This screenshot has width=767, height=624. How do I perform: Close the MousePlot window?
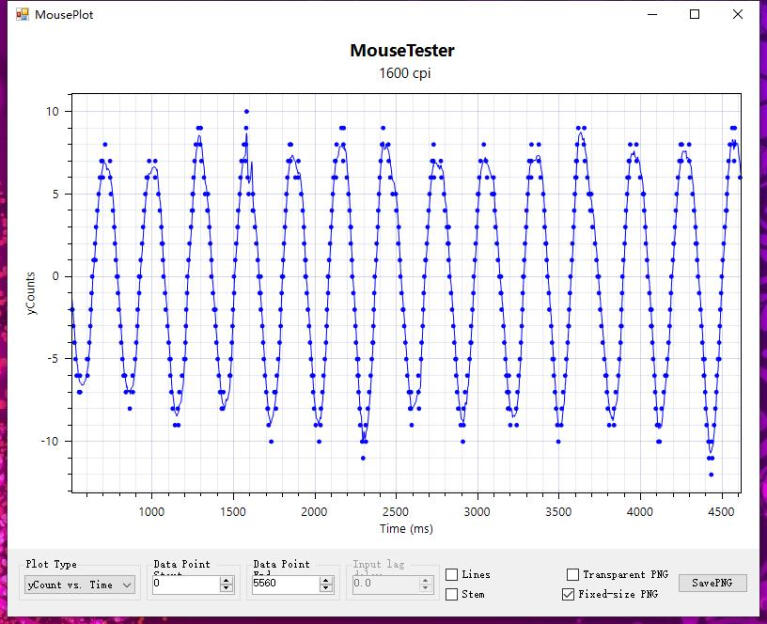pos(738,15)
